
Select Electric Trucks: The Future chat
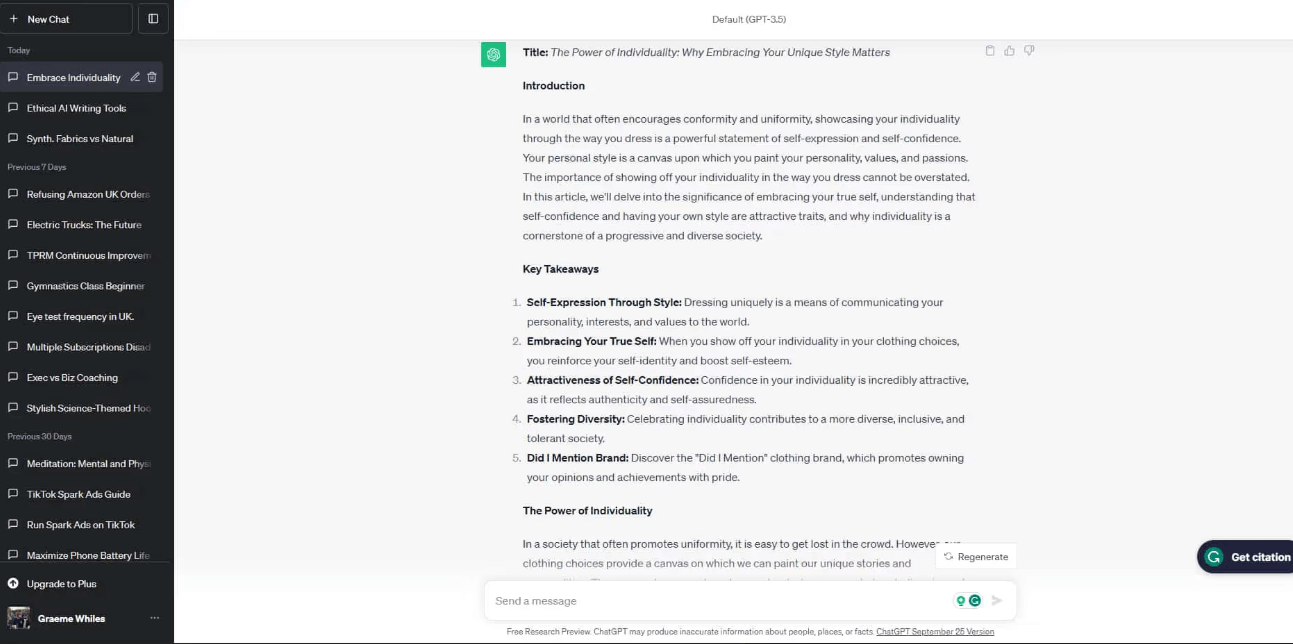pos(84,225)
